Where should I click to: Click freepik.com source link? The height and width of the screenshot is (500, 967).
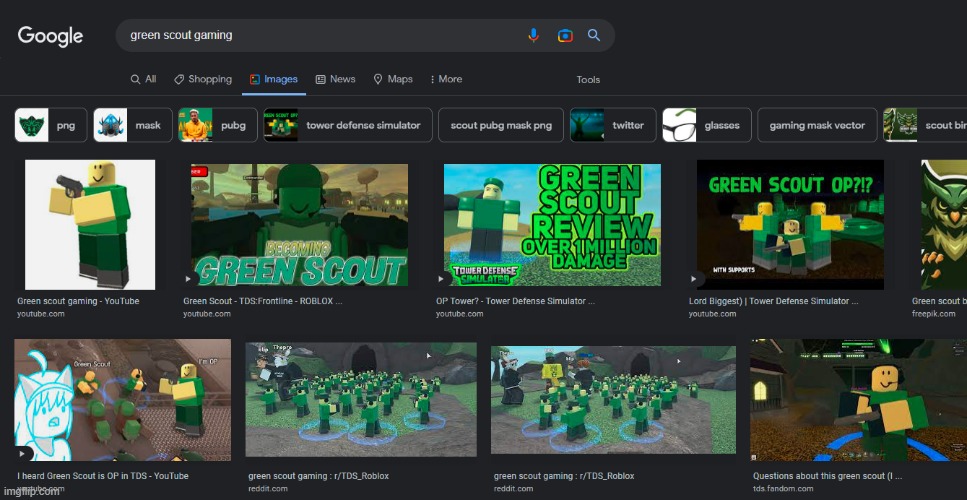pyautogui.click(x=933, y=314)
